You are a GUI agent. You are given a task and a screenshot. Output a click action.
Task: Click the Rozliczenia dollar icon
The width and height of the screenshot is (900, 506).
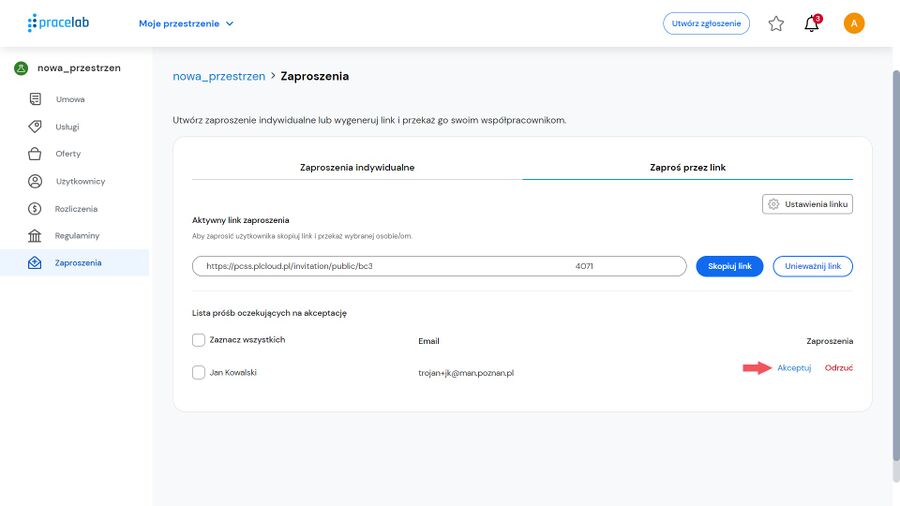click(x=34, y=209)
